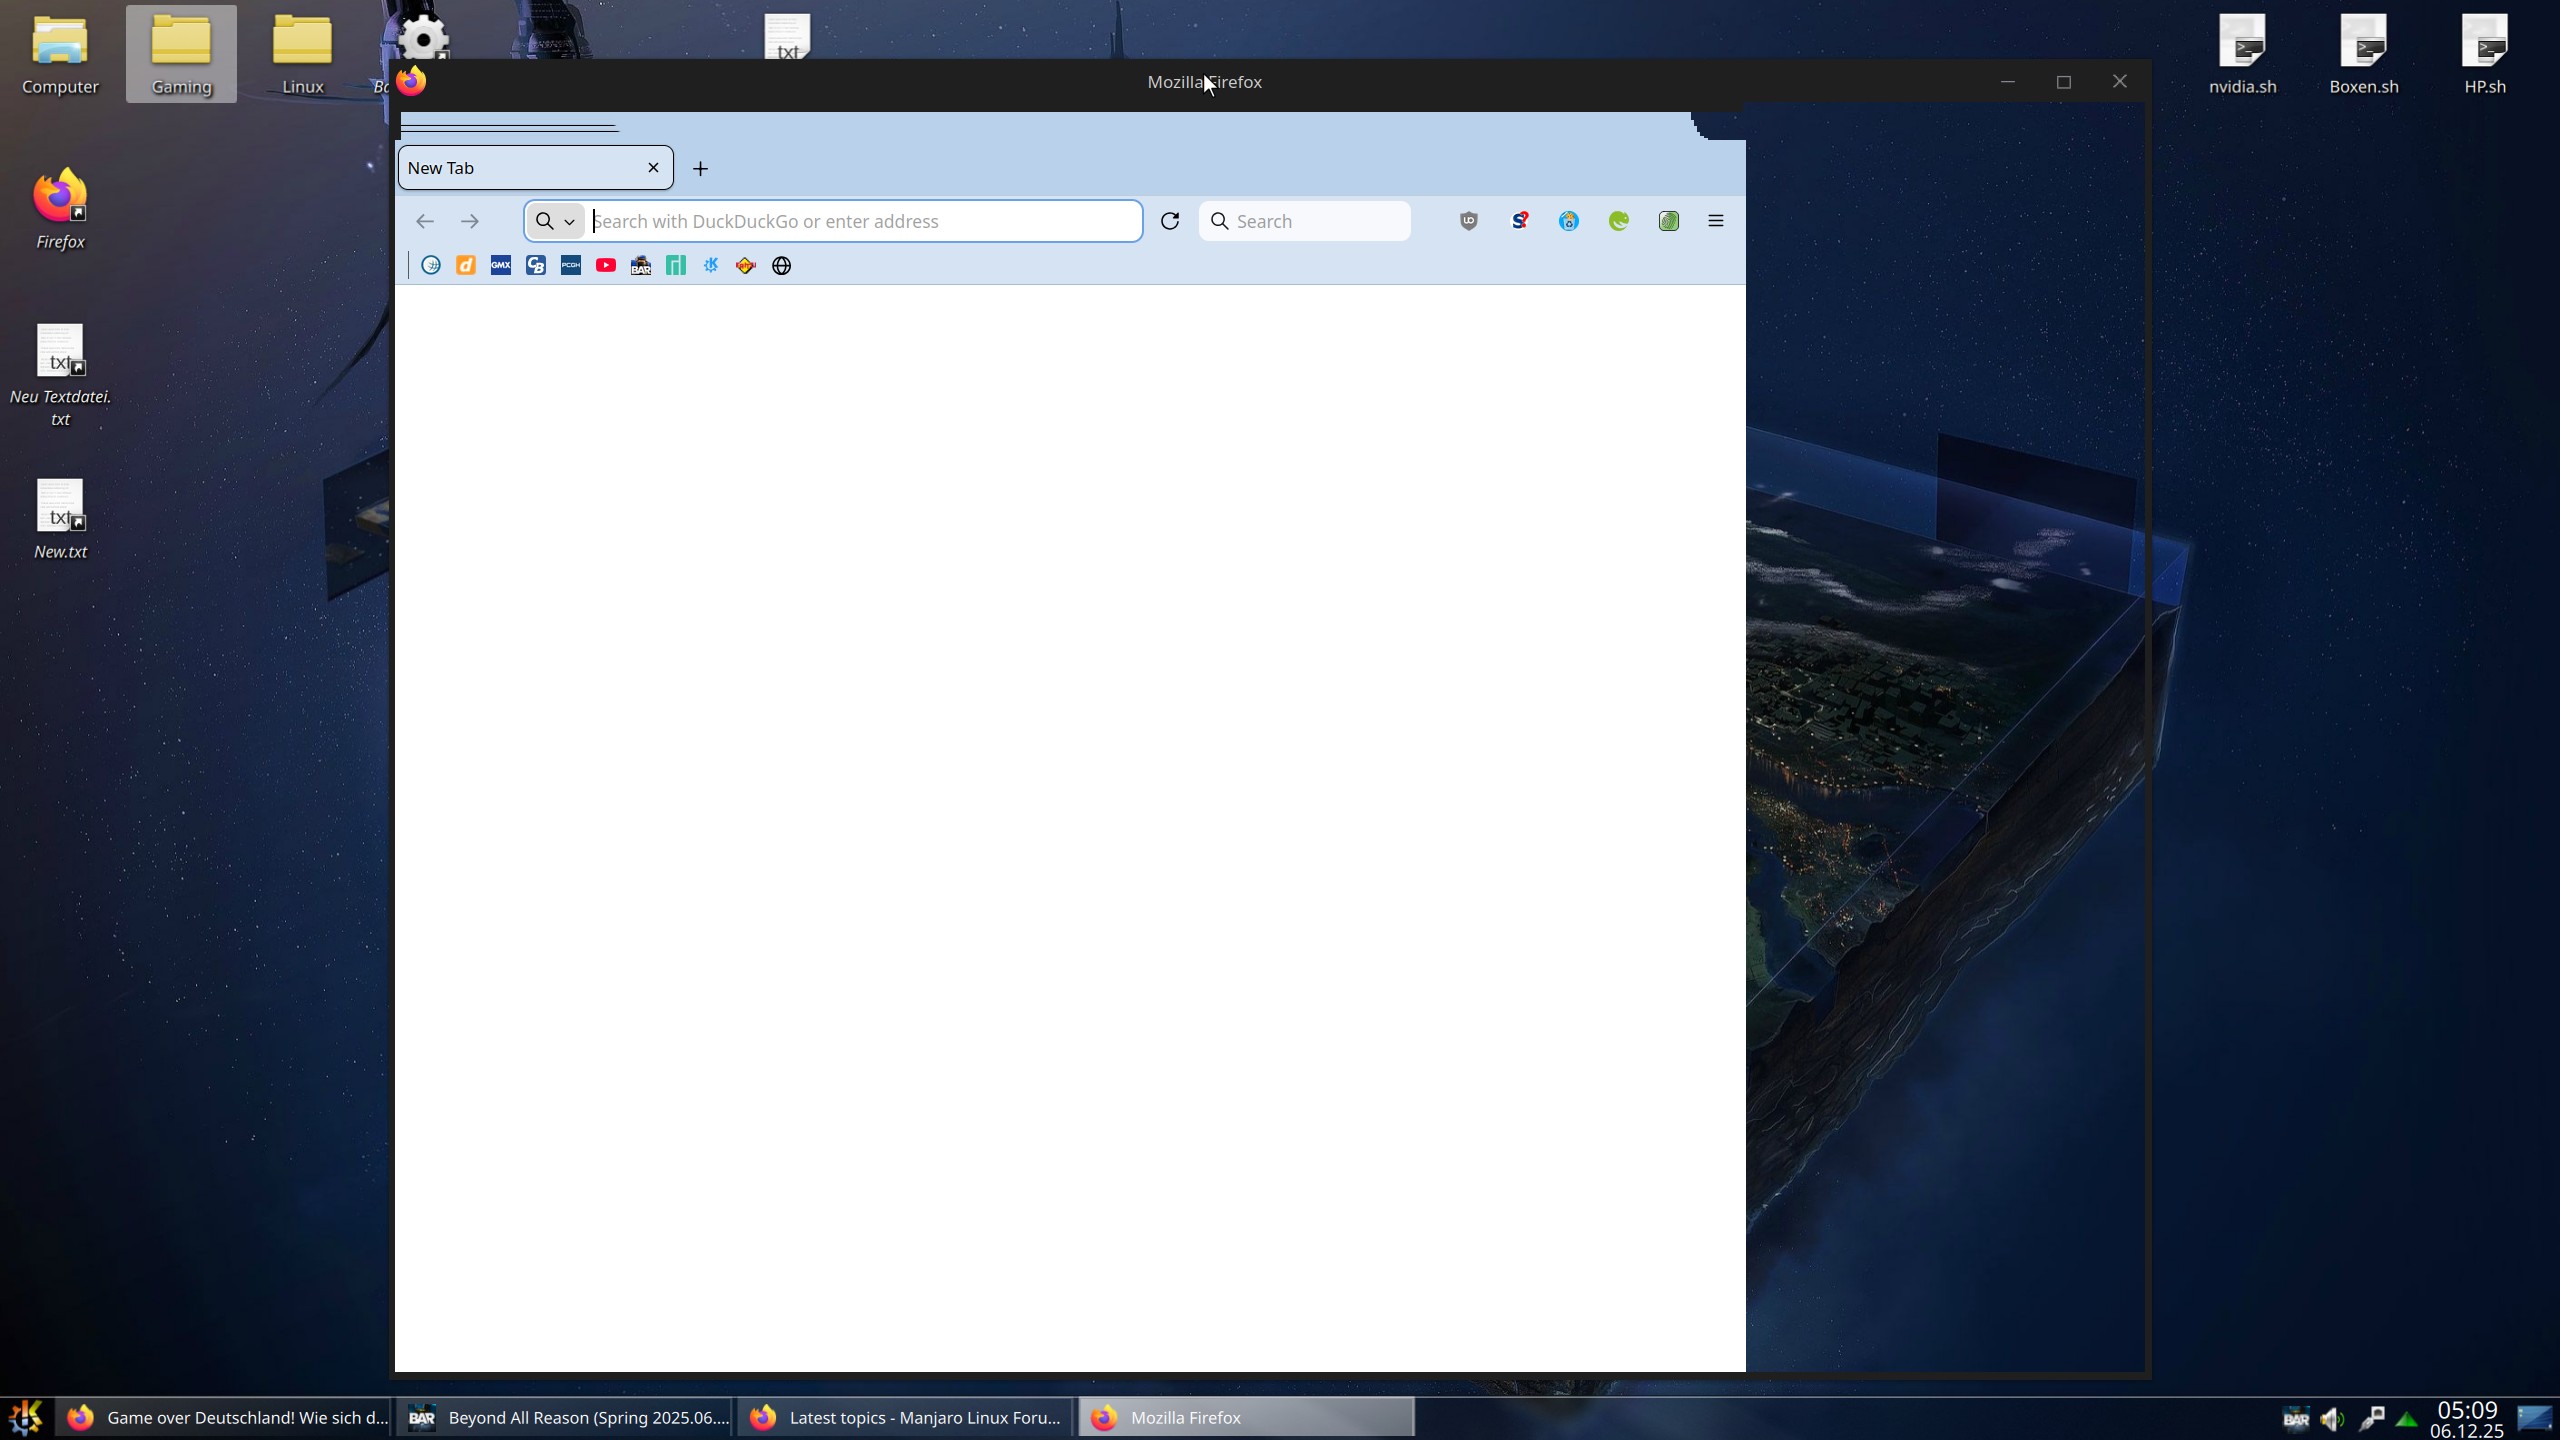
Task: Click the globe bookmark icon
Action: (x=782, y=265)
